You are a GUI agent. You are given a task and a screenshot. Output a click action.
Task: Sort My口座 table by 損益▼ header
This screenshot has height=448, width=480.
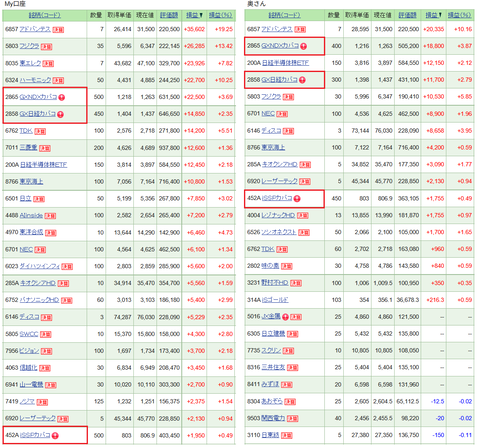pos(194,15)
